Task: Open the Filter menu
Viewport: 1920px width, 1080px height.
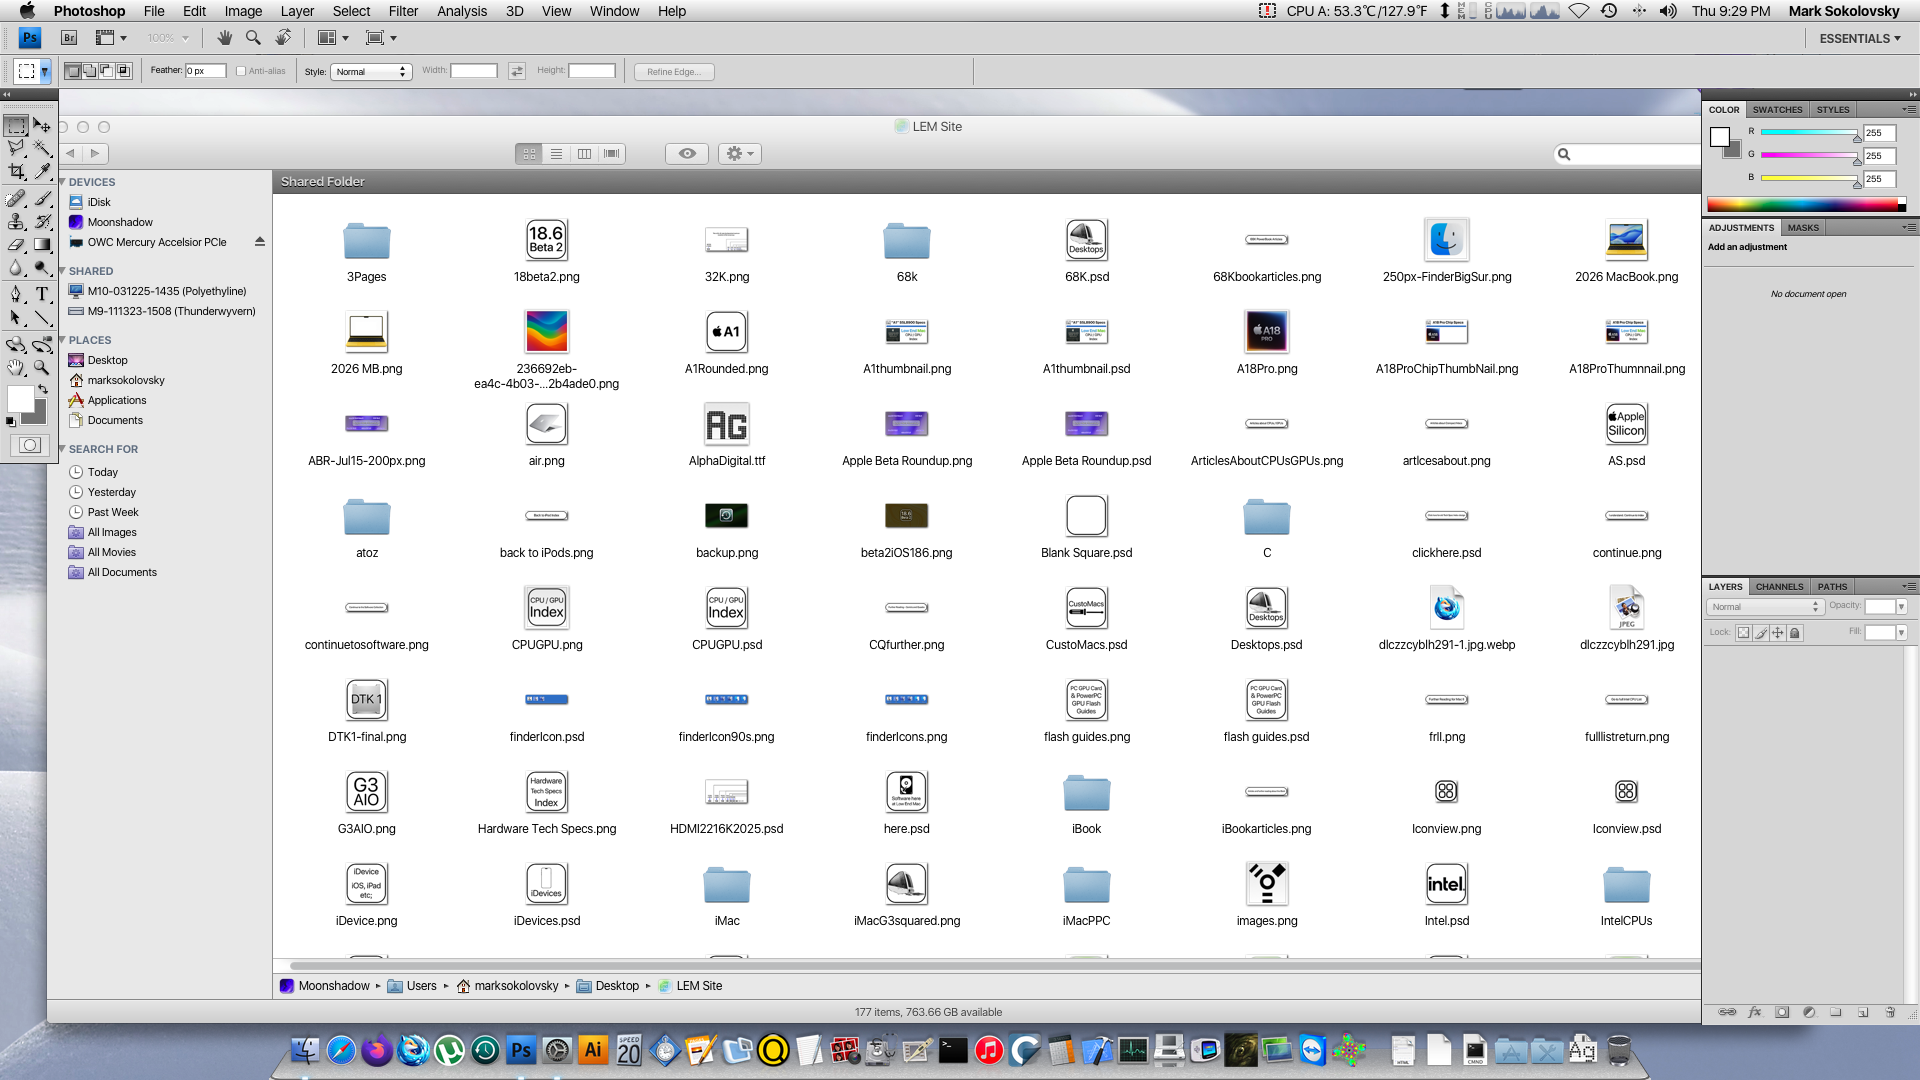Action: (403, 11)
